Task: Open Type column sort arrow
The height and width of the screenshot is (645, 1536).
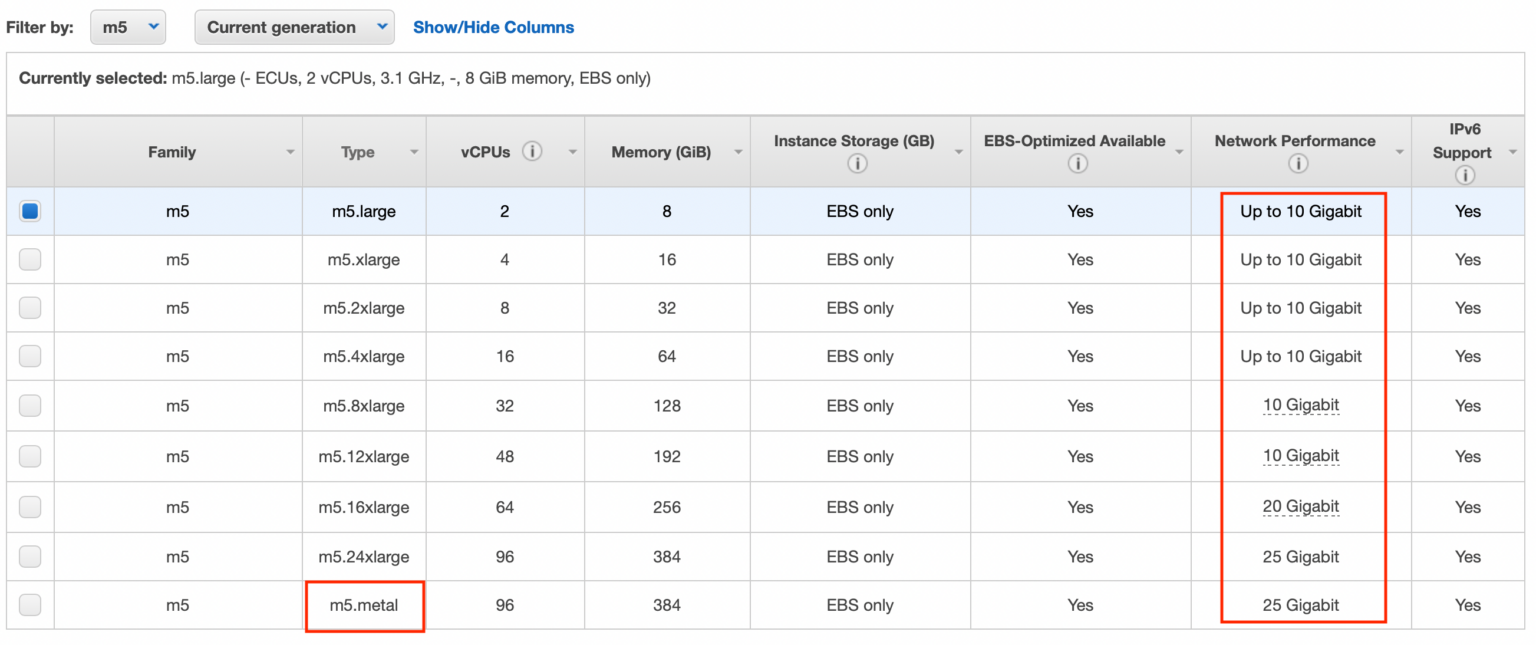Action: click(414, 153)
